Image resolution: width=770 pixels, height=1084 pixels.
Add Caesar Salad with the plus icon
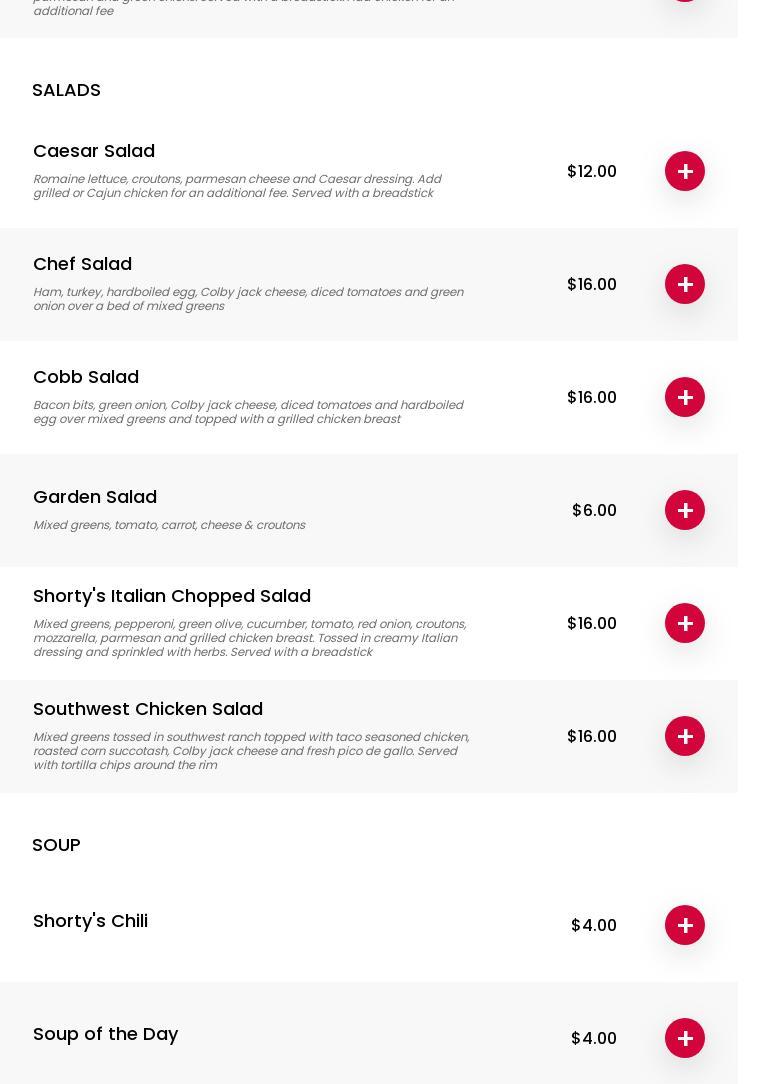(685, 171)
